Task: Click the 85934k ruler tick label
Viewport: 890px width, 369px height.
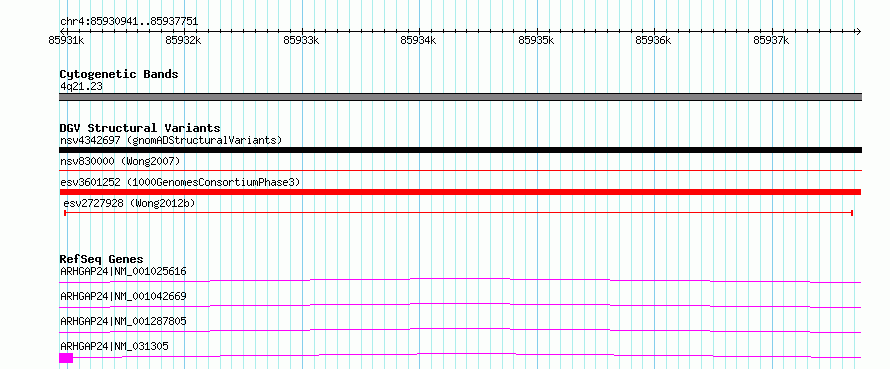Action: (418, 40)
